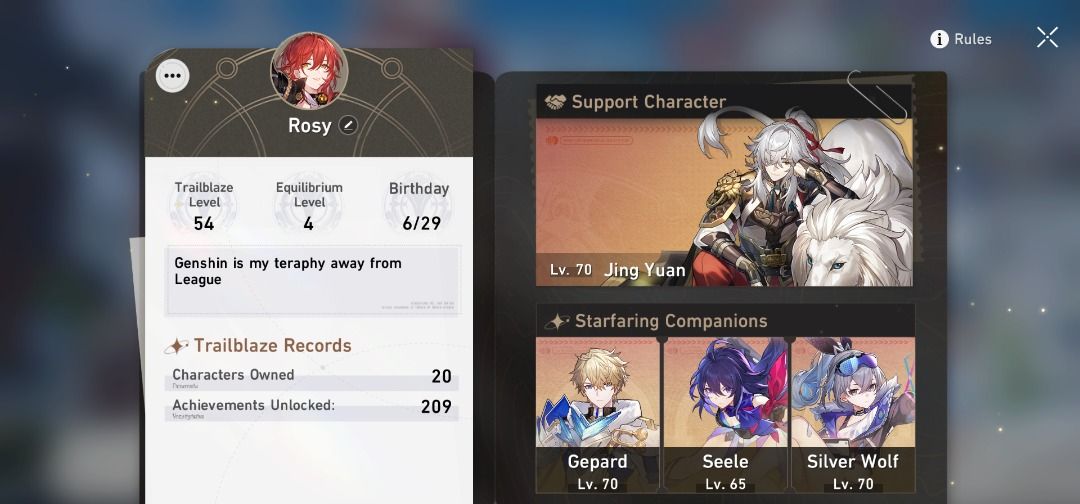Click the handshake Support Character icon

point(555,102)
